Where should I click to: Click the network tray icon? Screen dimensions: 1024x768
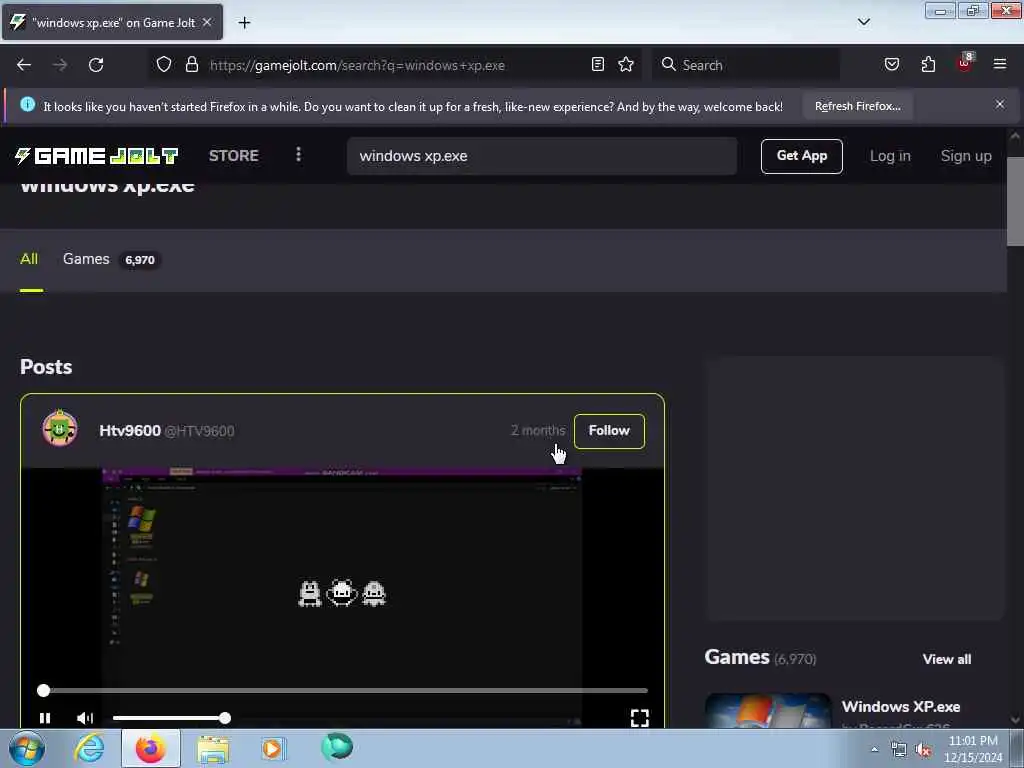[899, 750]
